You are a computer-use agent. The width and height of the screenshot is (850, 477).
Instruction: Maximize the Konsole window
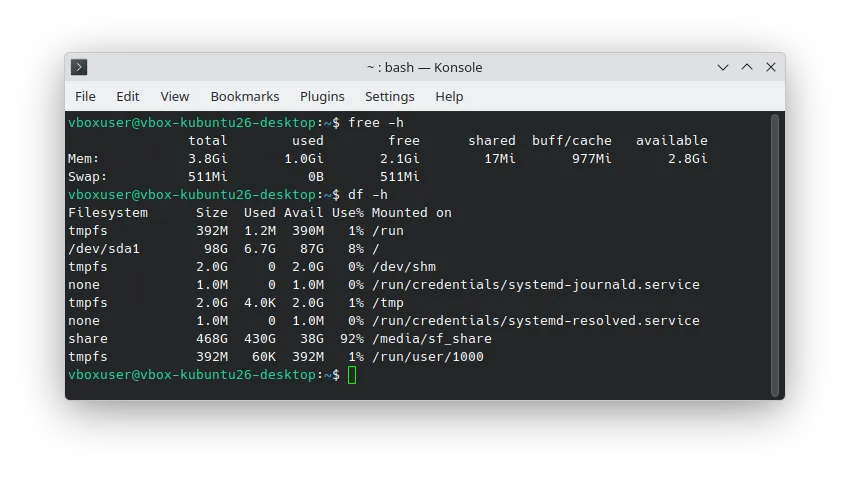tap(746, 67)
